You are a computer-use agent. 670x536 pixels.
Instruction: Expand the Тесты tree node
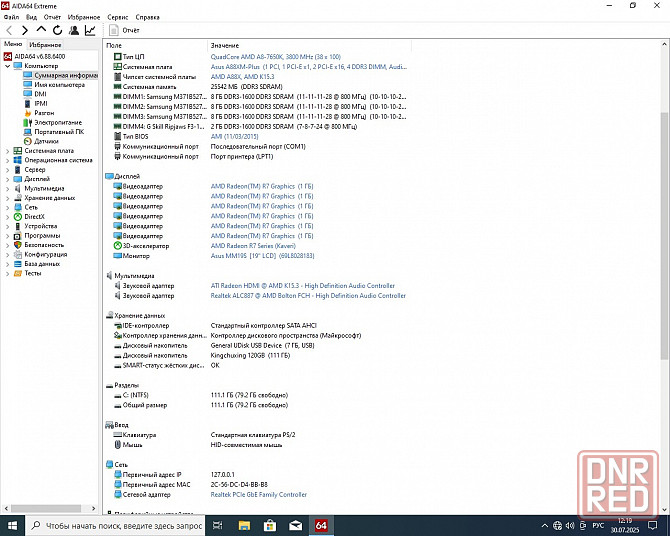click(7, 273)
